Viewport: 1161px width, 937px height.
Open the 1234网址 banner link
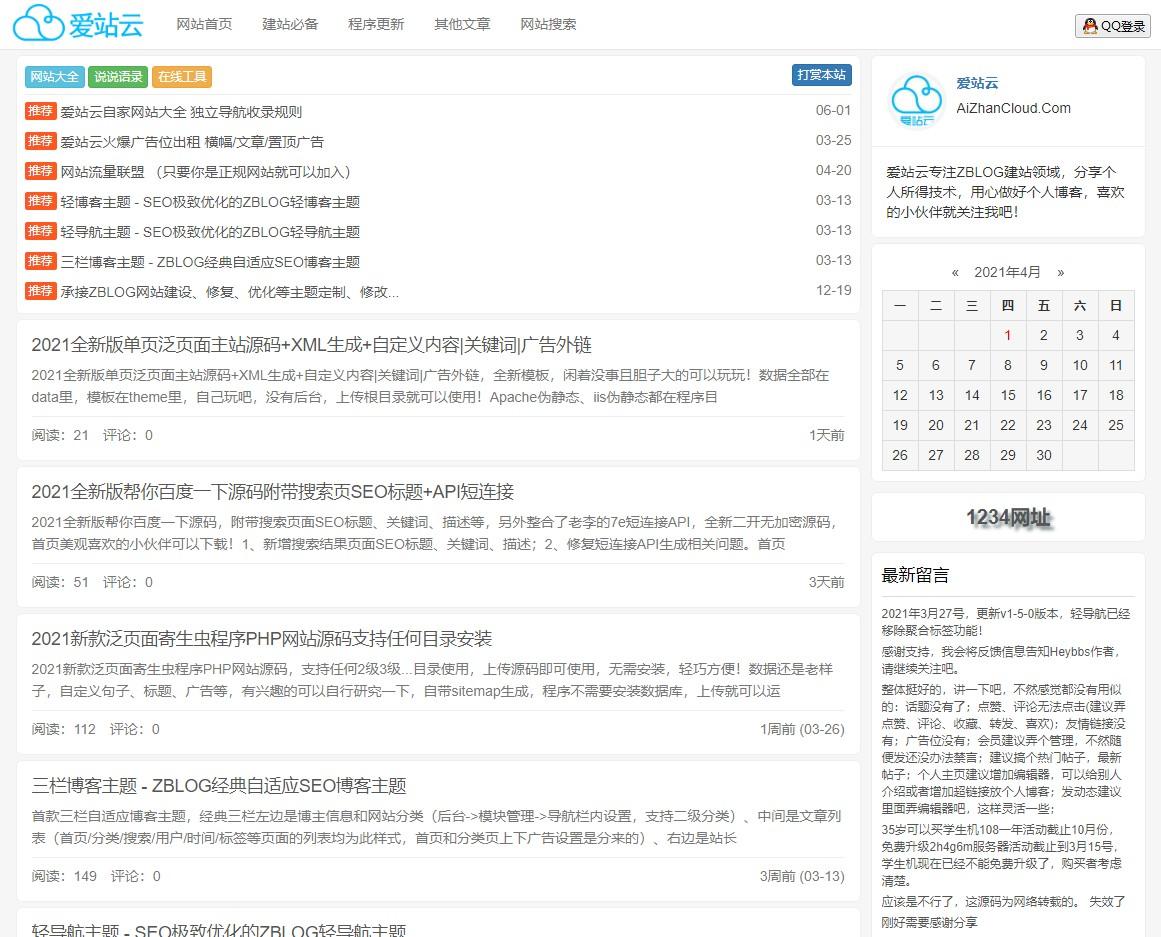[1008, 517]
